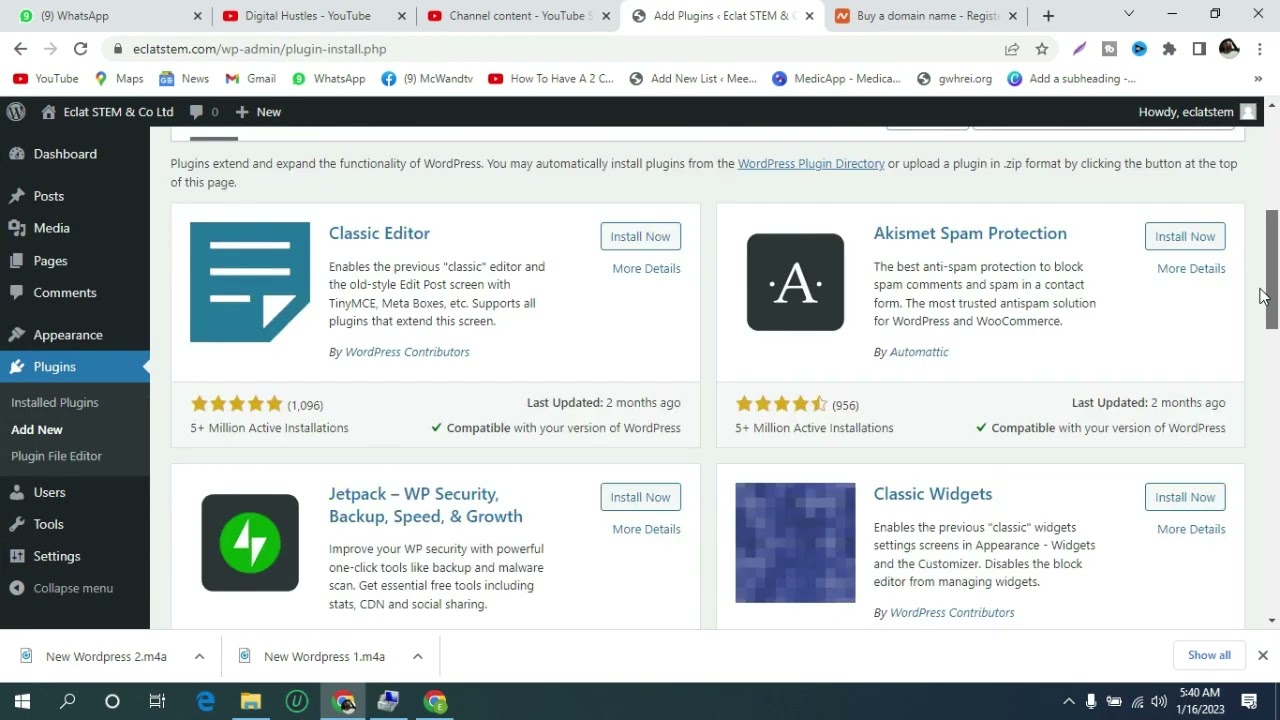Expand hidden bookmarks chevron
The width and height of the screenshot is (1280, 720).
pos(1258,79)
